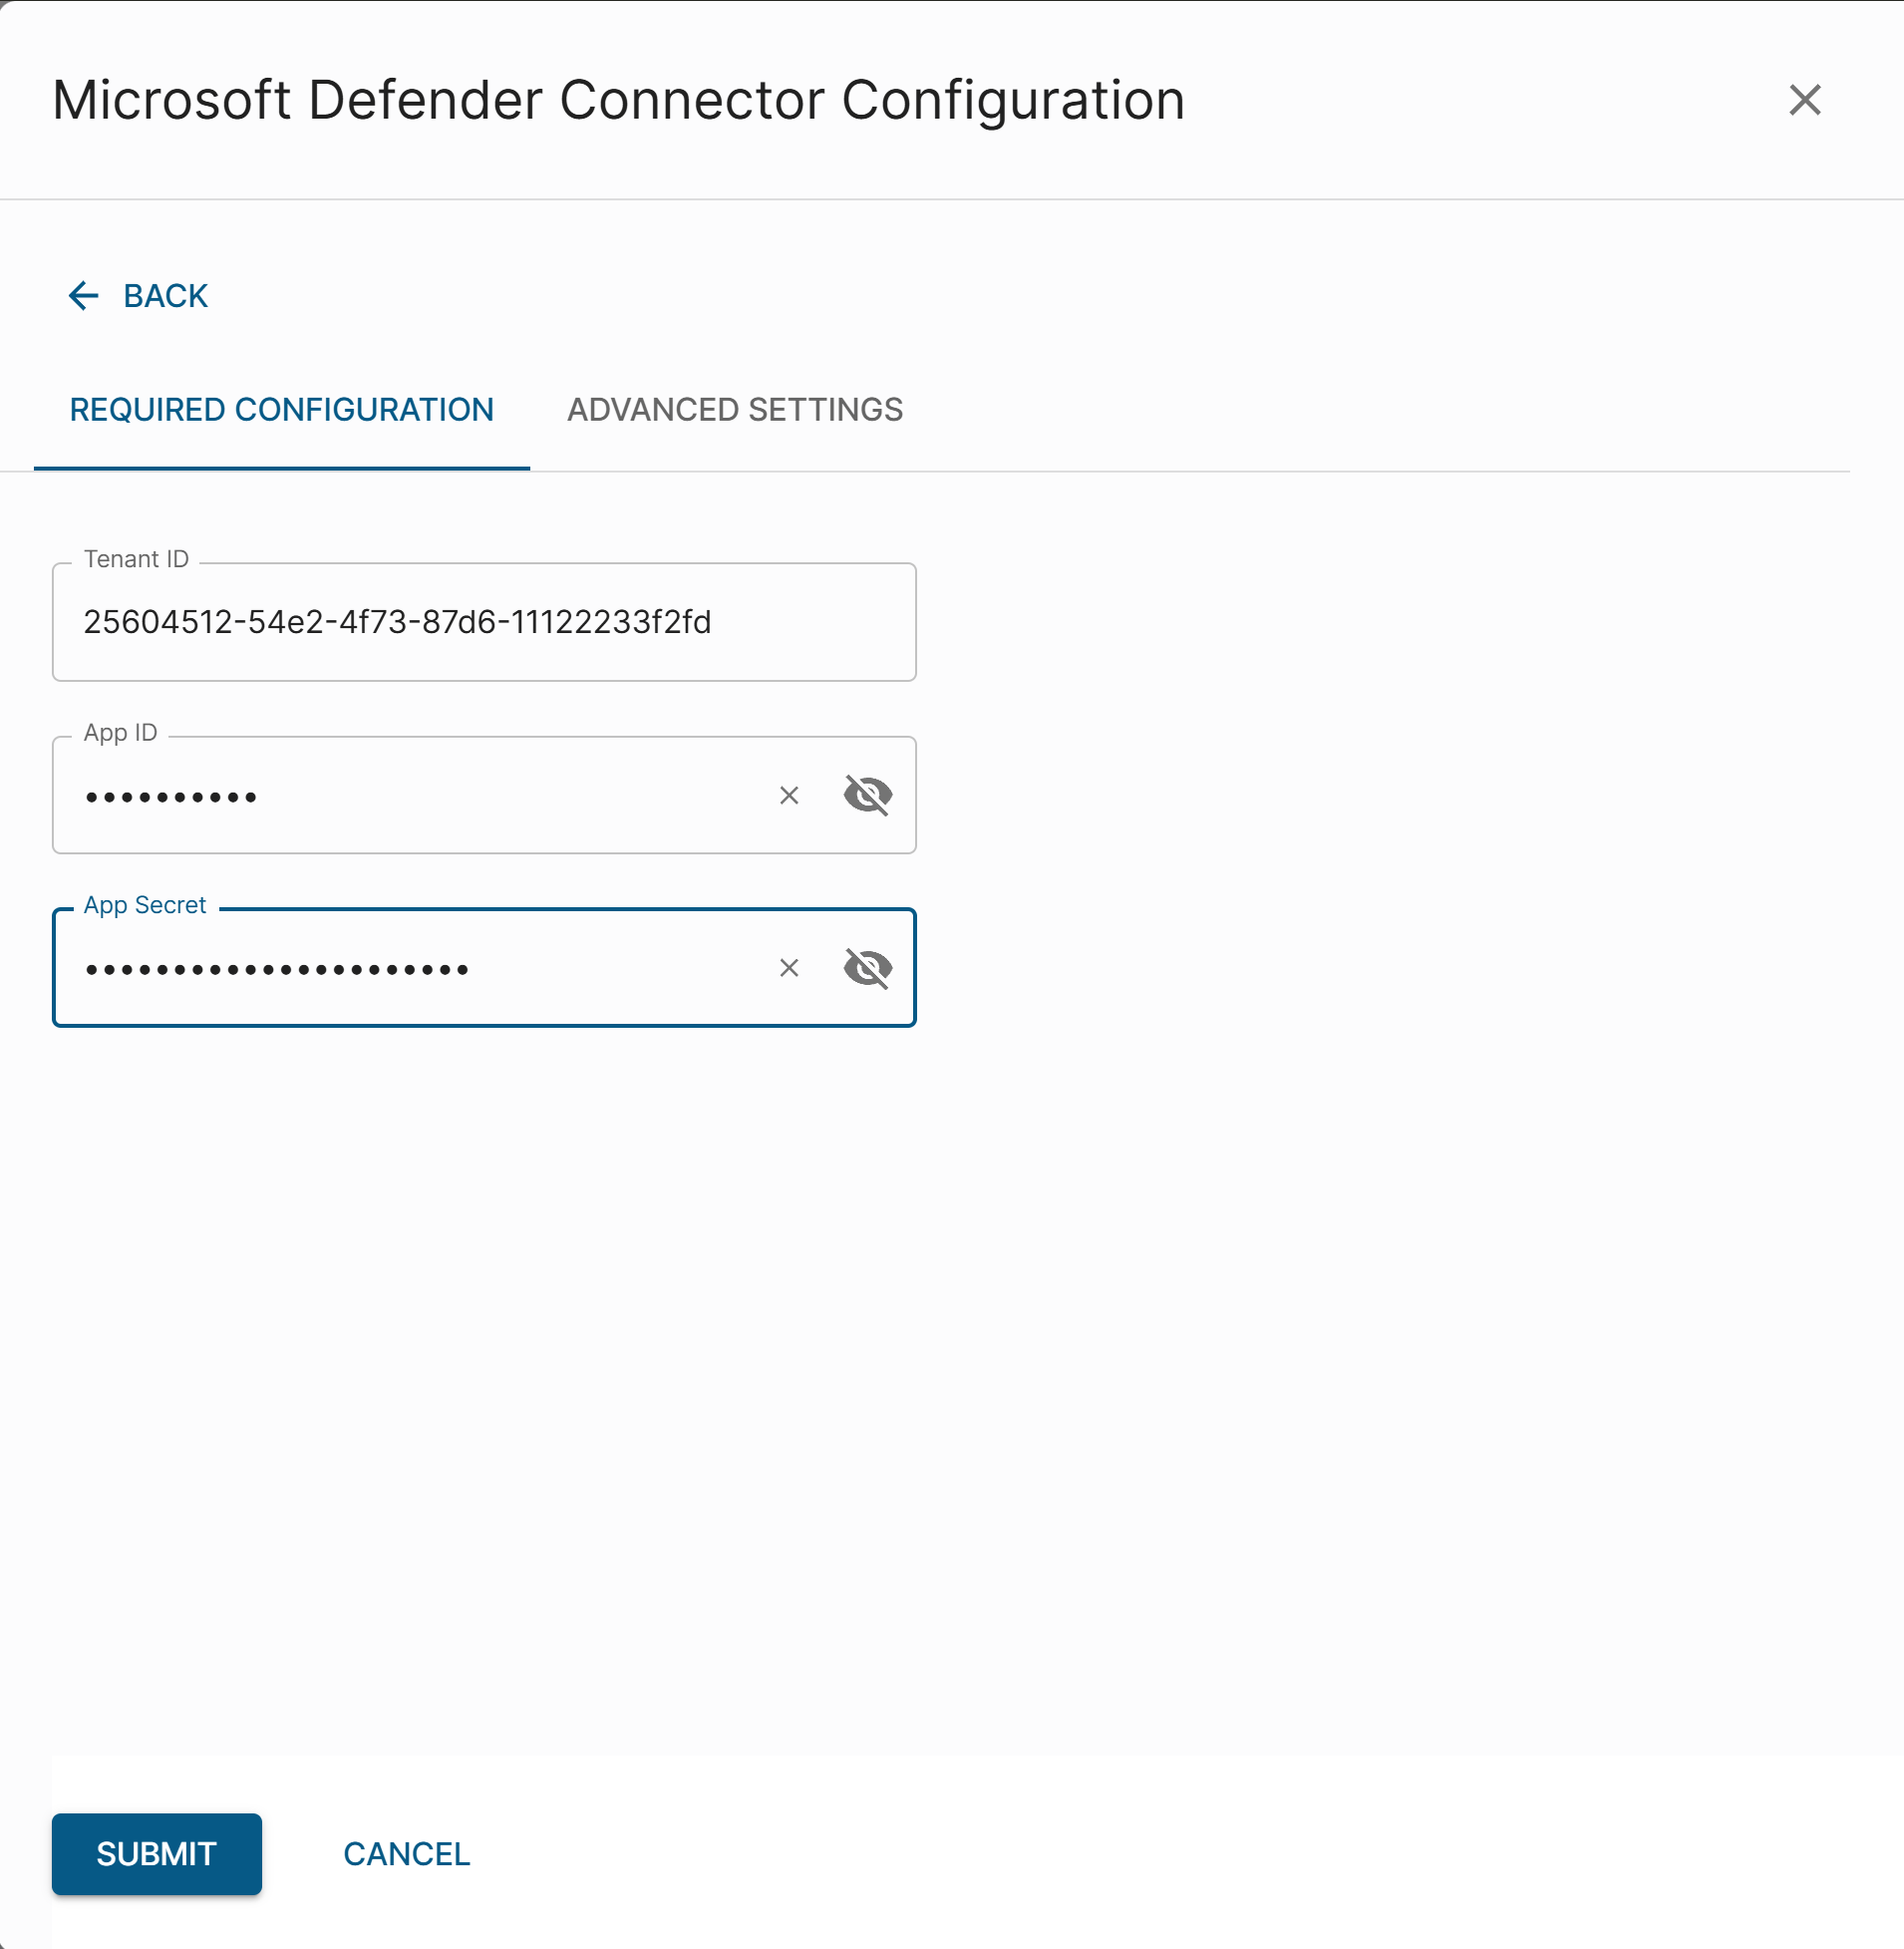Reveal the App Secret value
Image resolution: width=1904 pixels, height=1949 pixels.
(867, 968)
